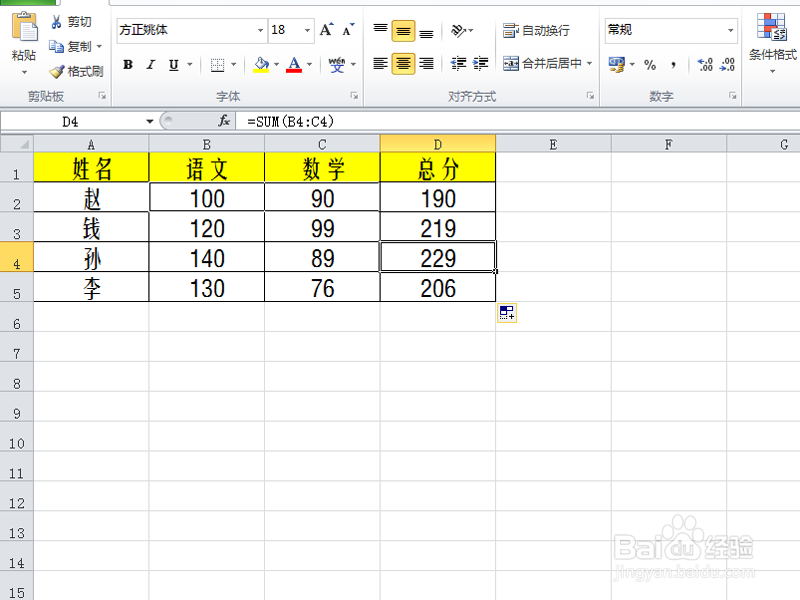Toggle Italic formatting

tap(151, 65)
